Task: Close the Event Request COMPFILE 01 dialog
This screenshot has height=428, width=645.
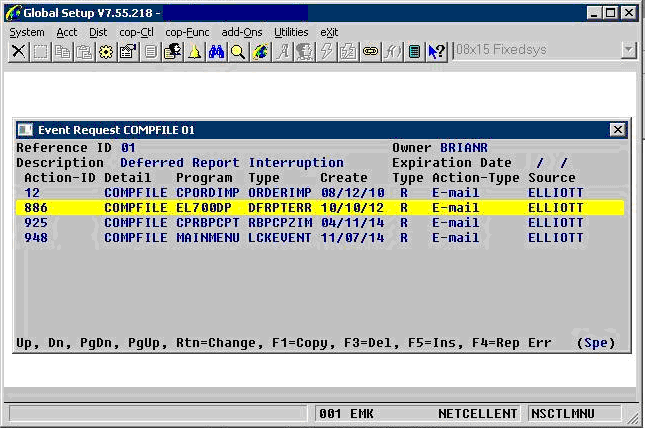Action: [617, 130]
